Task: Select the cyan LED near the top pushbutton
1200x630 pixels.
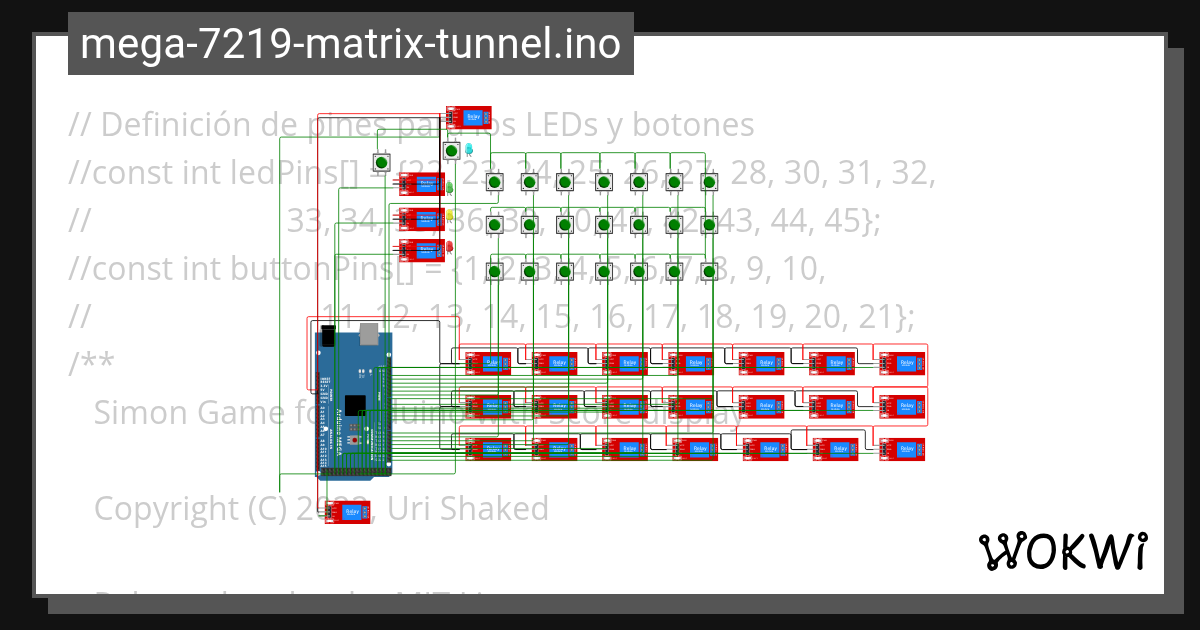Action: coord(468,149)
